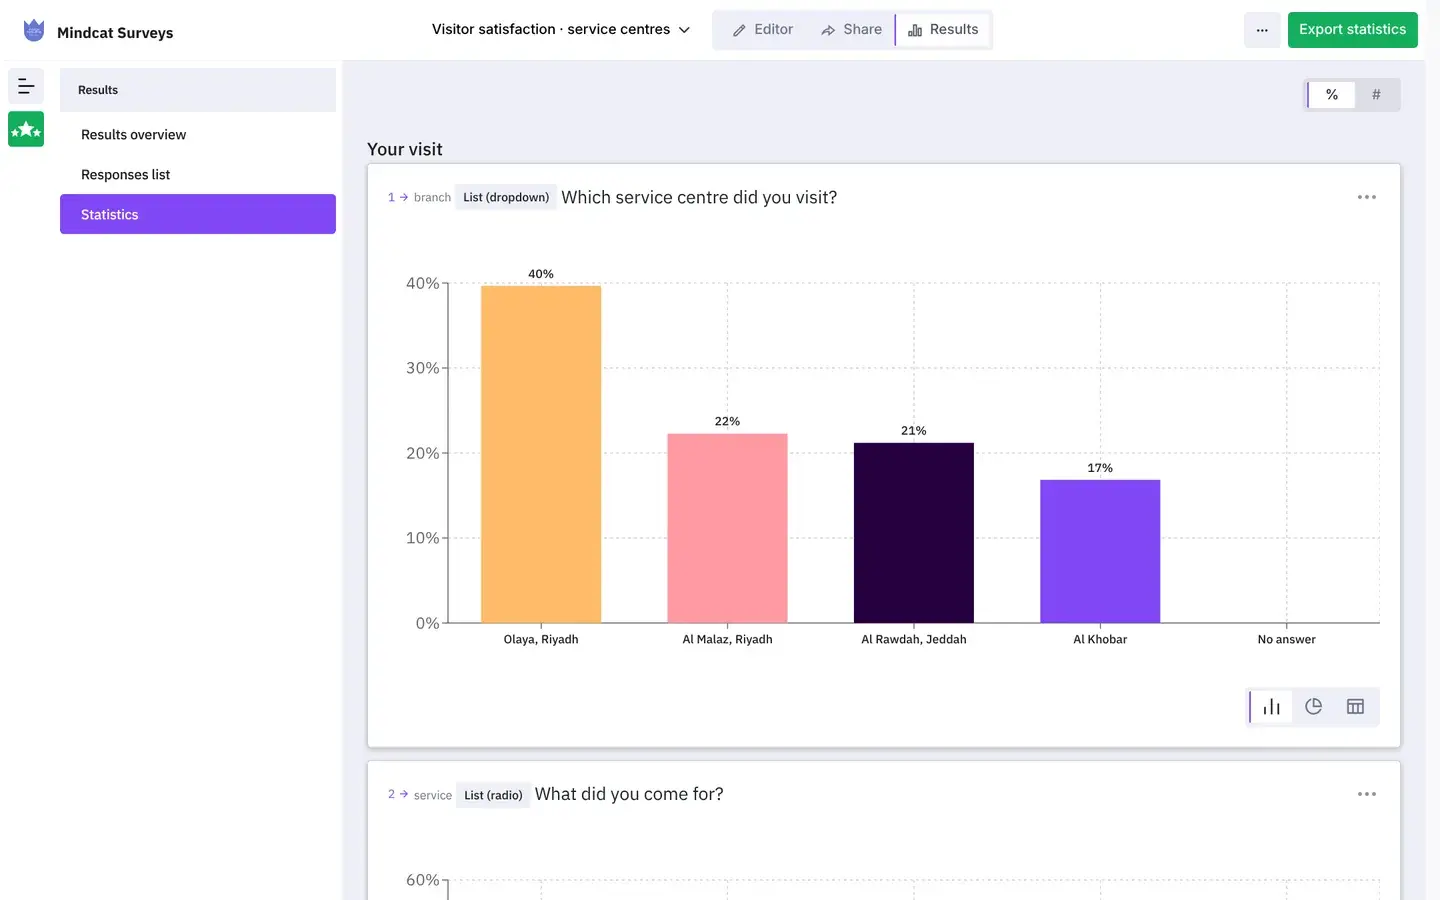This screenshot has width=1440, height=900.
Task: Click the Mindcat Surveys brand name
Action: tap(115, 33)
